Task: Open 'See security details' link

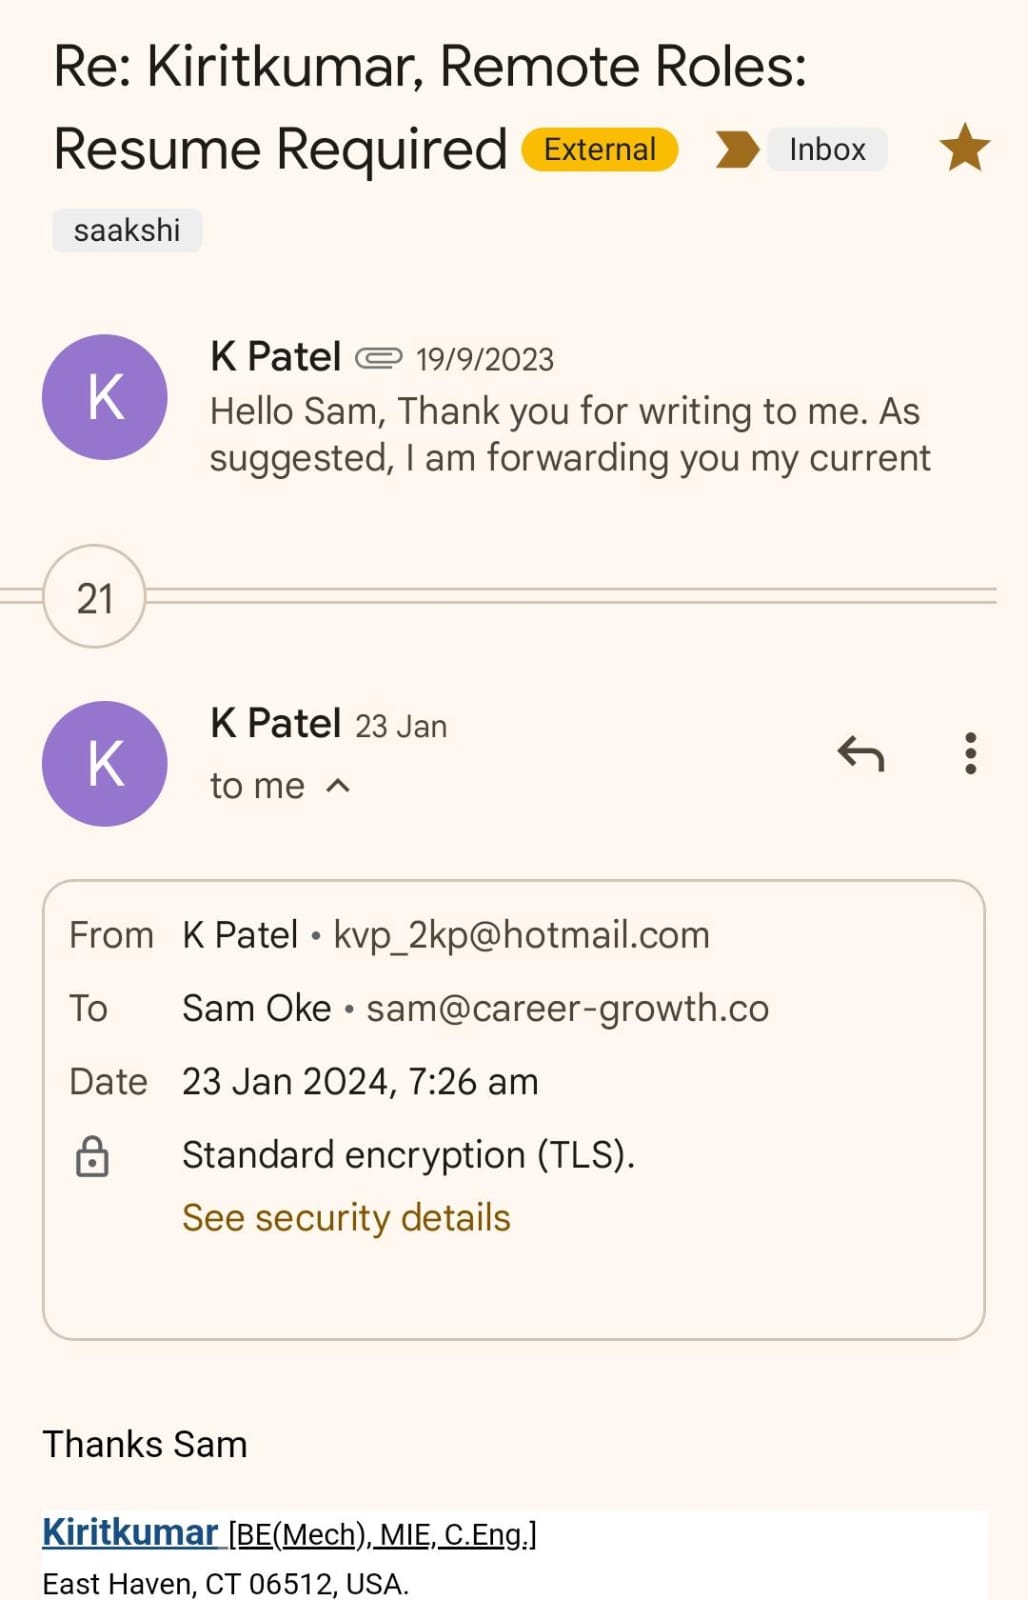Action: [x=346, y=1218]
